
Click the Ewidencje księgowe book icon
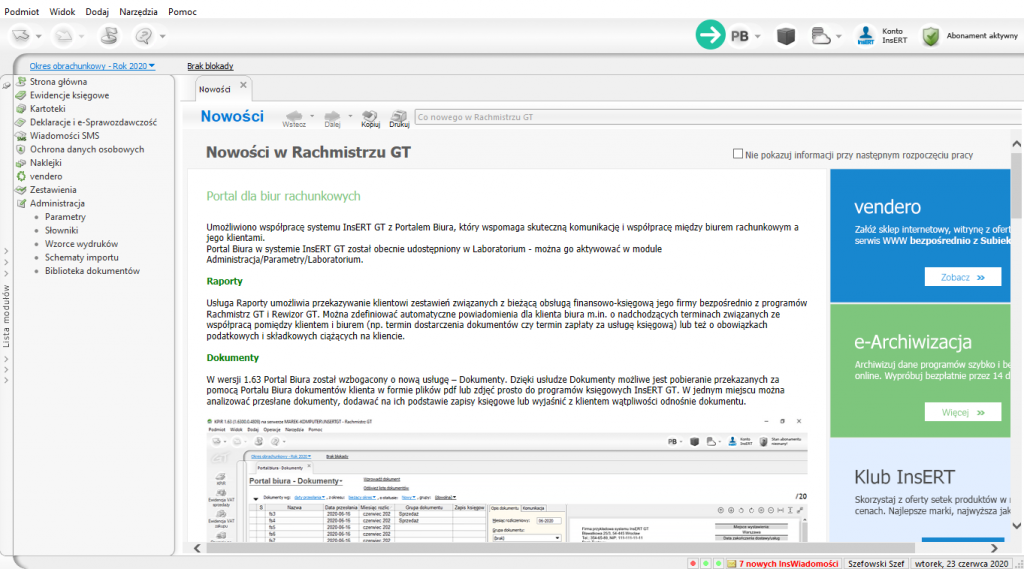[x=21, y=95]
